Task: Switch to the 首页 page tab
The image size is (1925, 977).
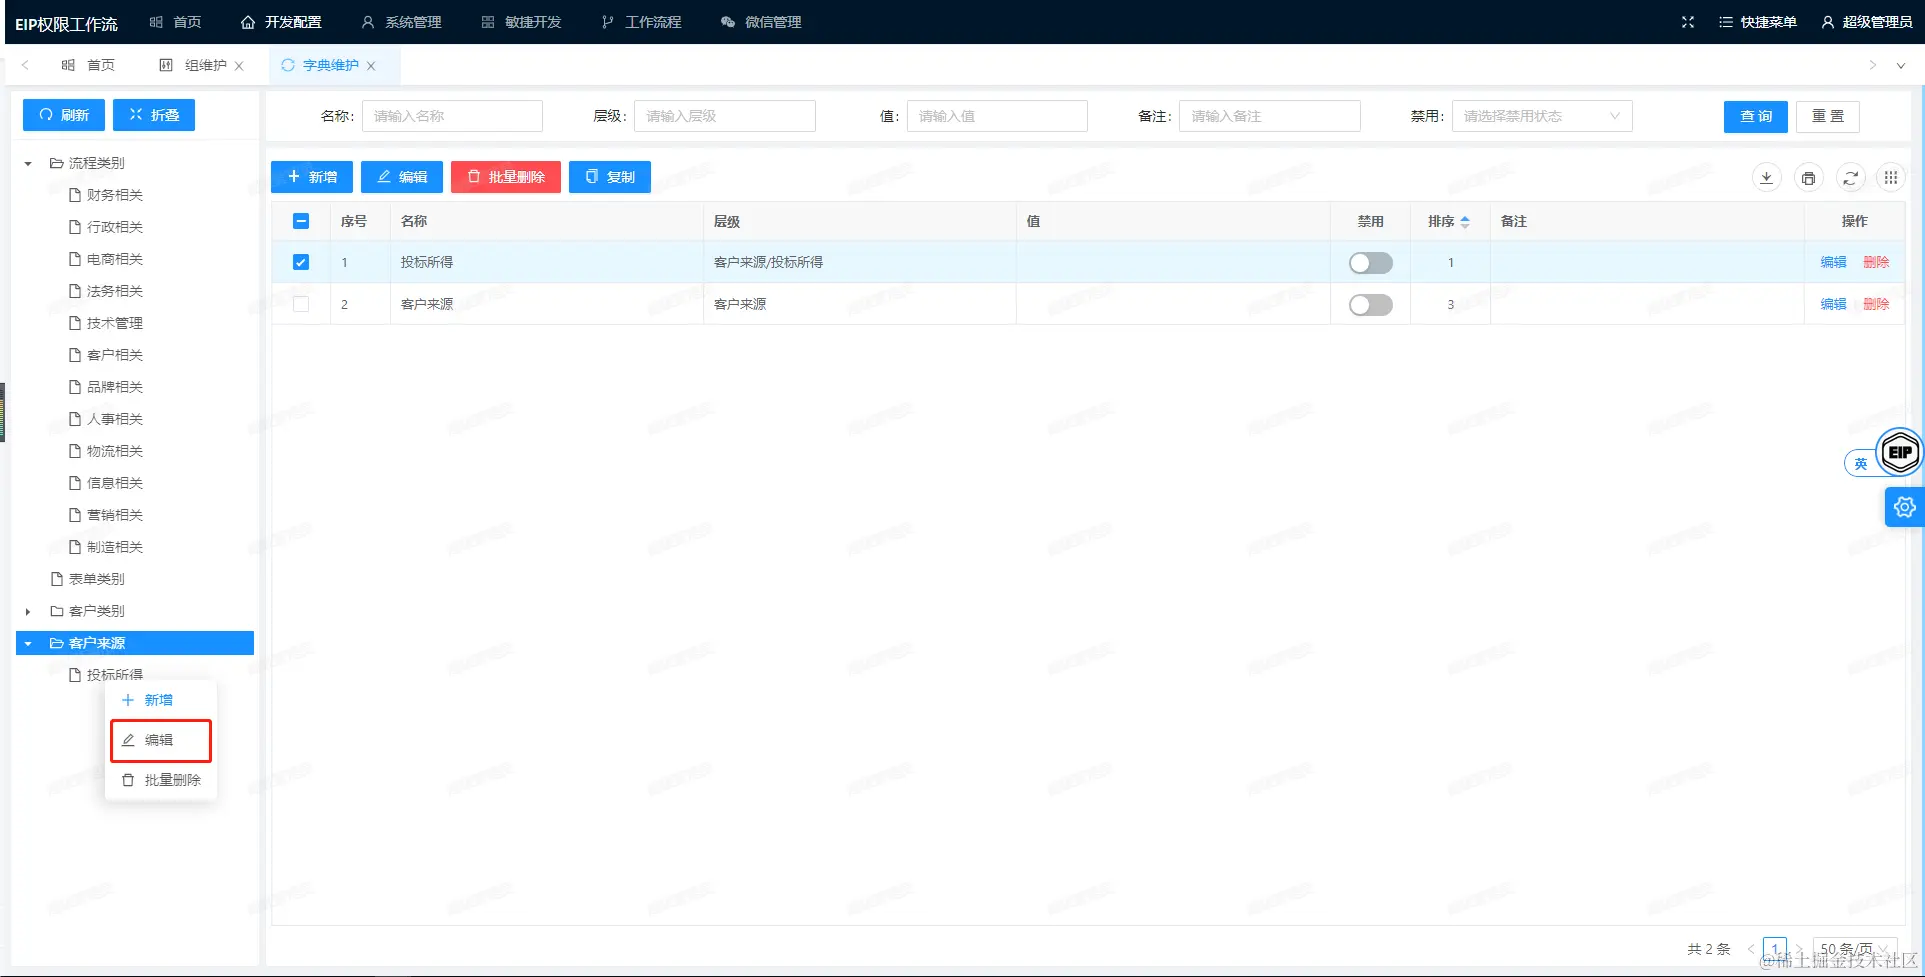Action: point(88,65)
